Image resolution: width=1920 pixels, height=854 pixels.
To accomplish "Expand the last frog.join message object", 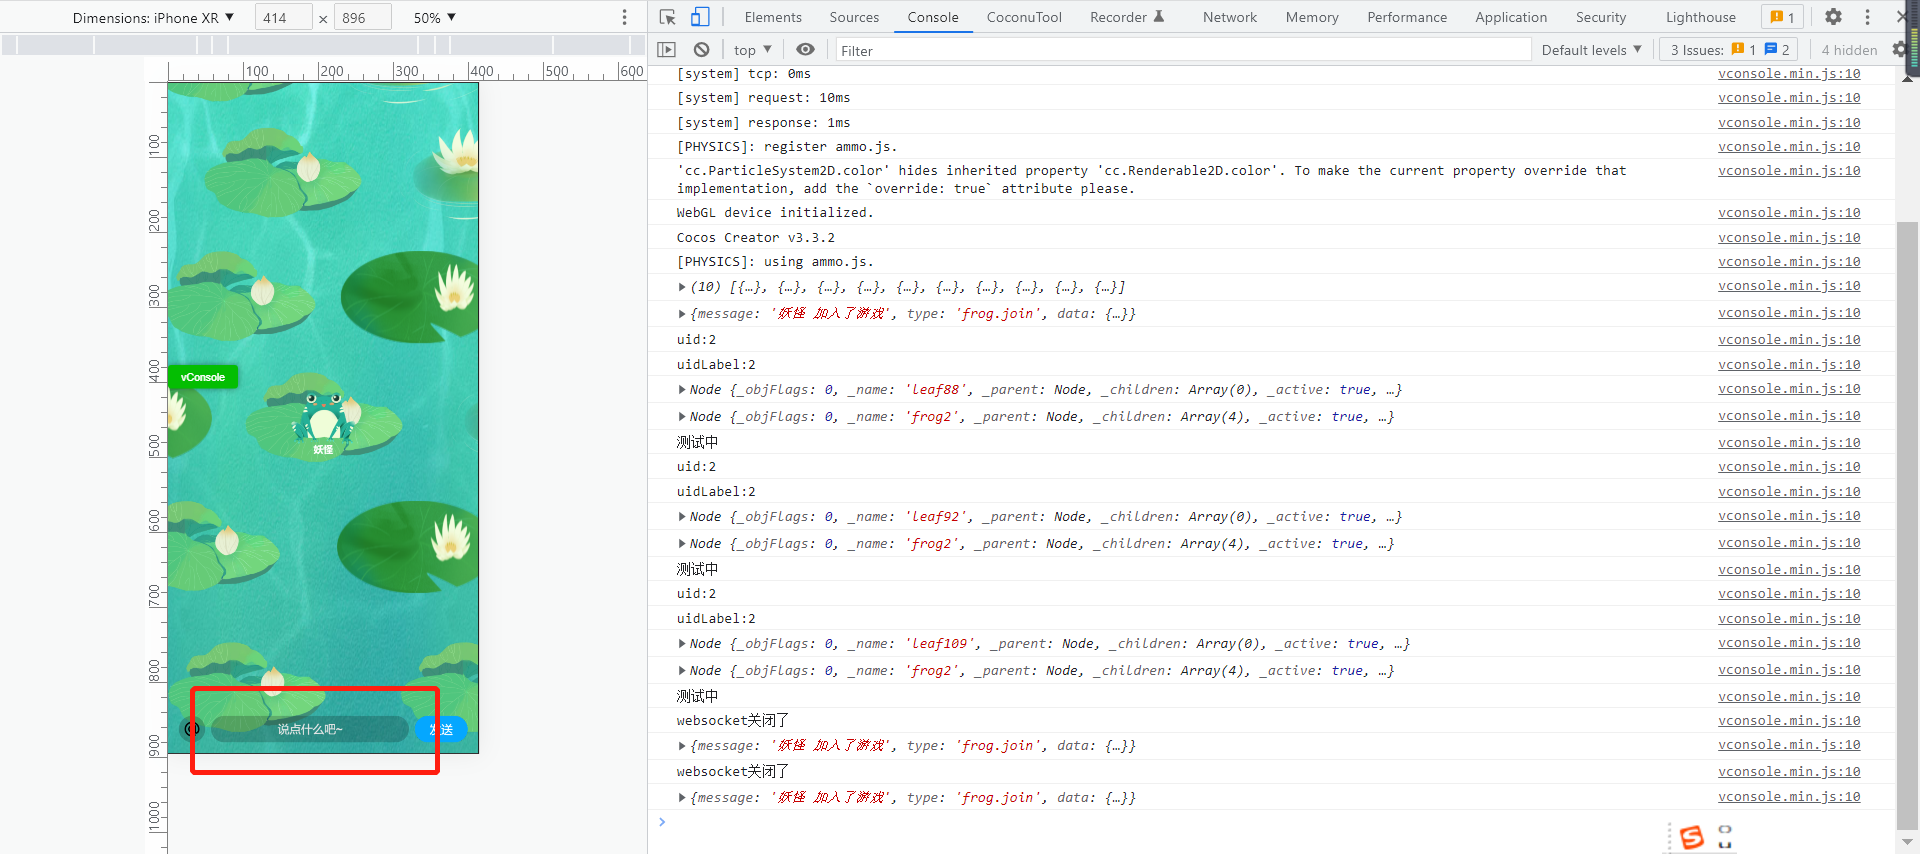I will [x=682, y=798].
